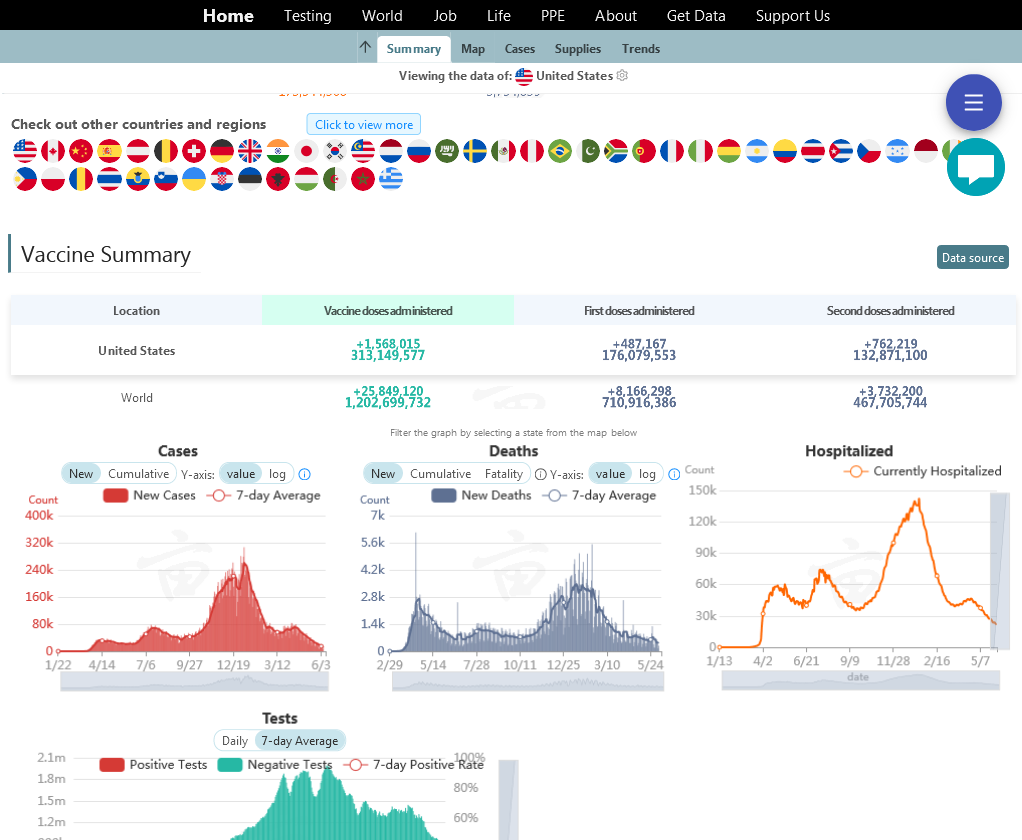Click the Data source button
Image resolution: width=1022 pixels, height=840 pixels.
tap(972, 258)
